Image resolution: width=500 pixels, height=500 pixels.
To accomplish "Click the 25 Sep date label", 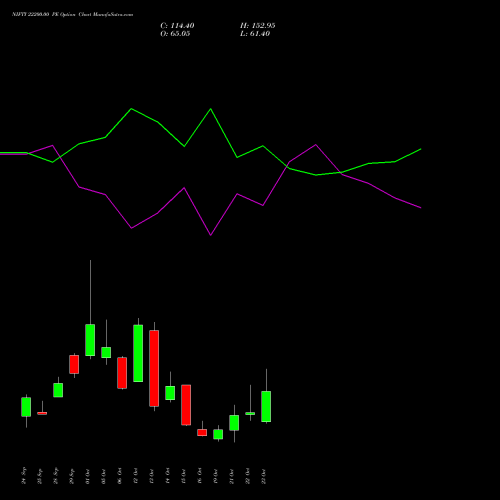I will point(40,476).
